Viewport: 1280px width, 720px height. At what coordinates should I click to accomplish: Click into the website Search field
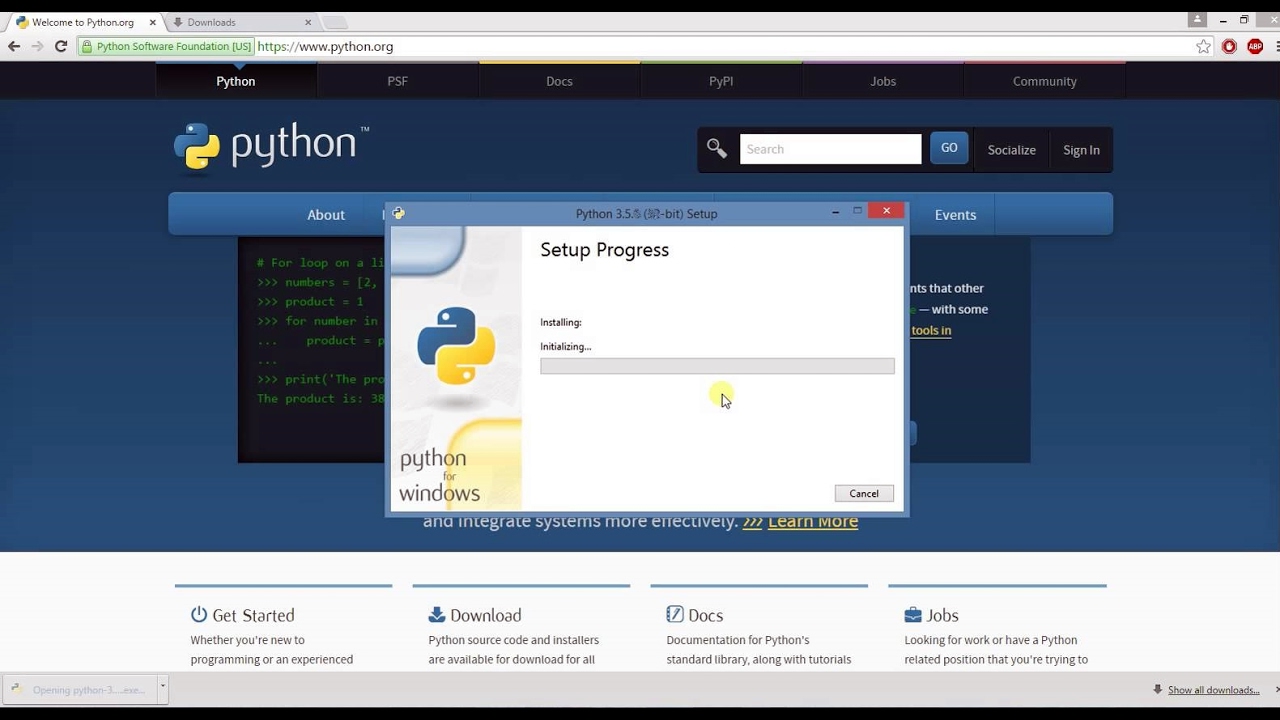[x=830, y=149]
